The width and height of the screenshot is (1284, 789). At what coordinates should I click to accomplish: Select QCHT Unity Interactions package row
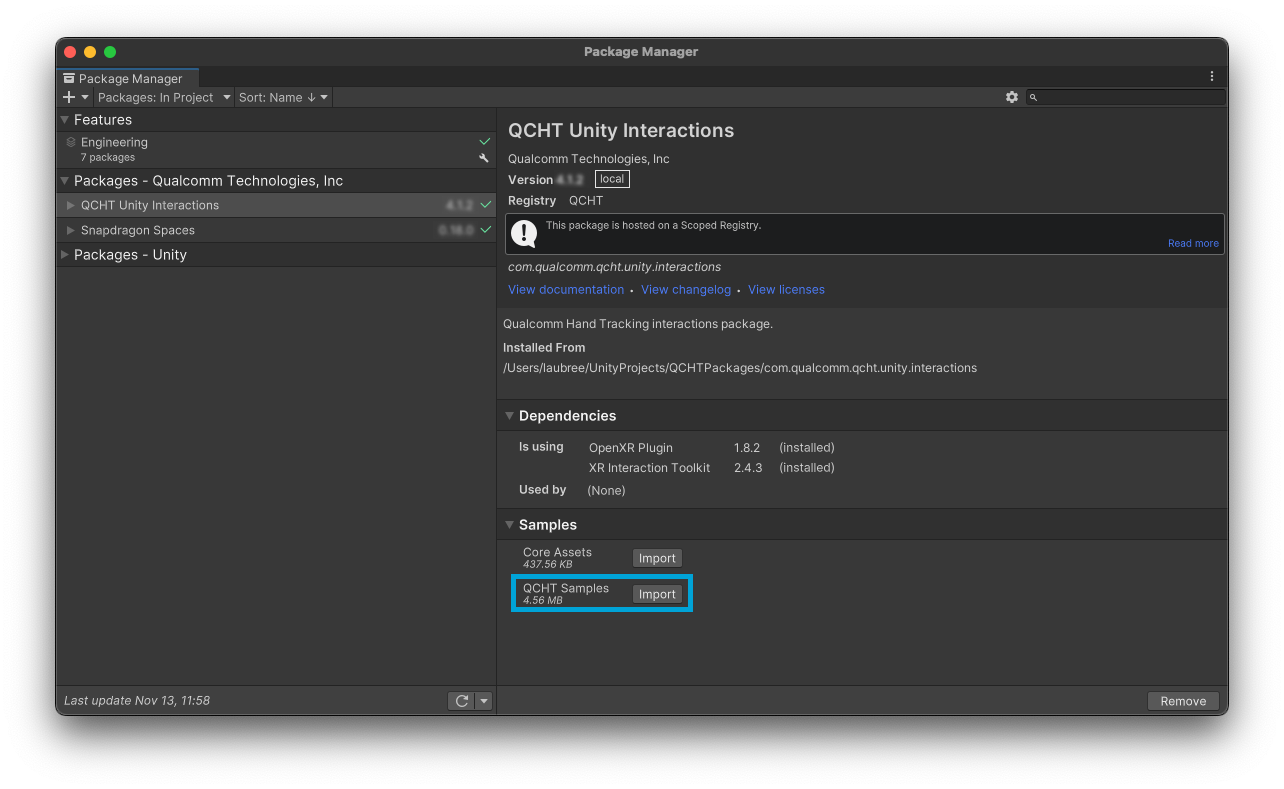pos(276,205)
